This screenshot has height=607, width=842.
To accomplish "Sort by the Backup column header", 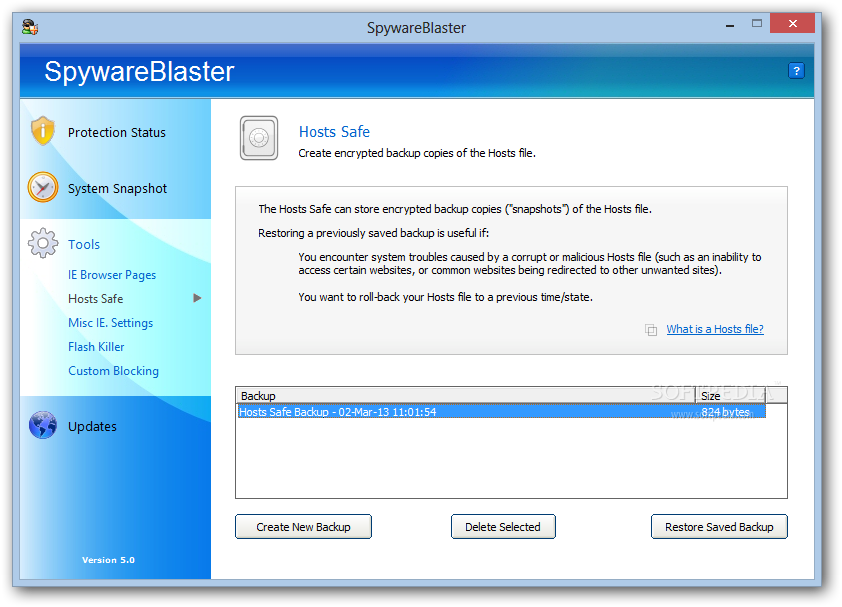I will [466, 395].
